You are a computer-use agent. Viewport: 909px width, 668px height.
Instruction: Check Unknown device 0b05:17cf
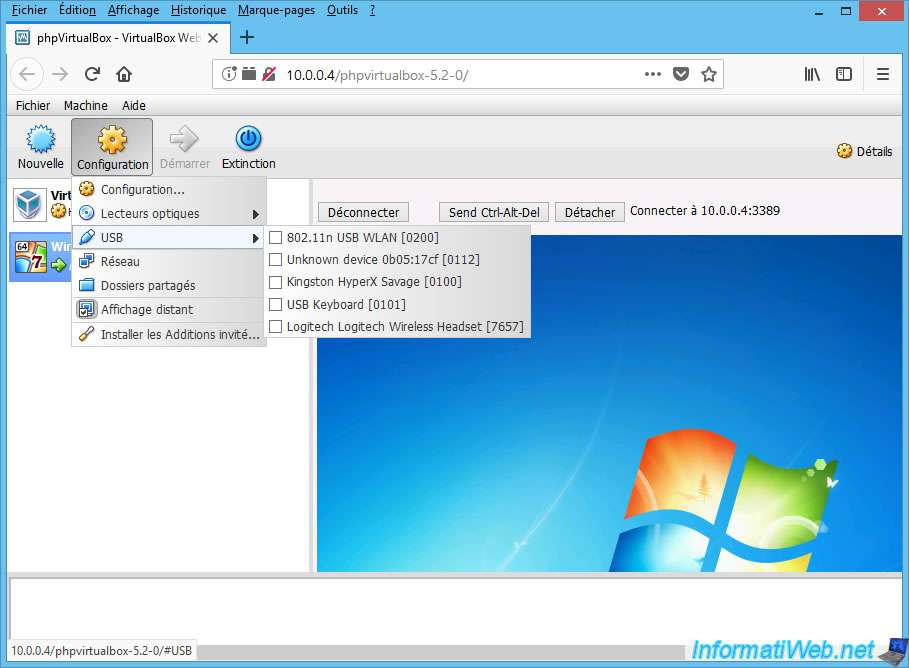[275, 260]
